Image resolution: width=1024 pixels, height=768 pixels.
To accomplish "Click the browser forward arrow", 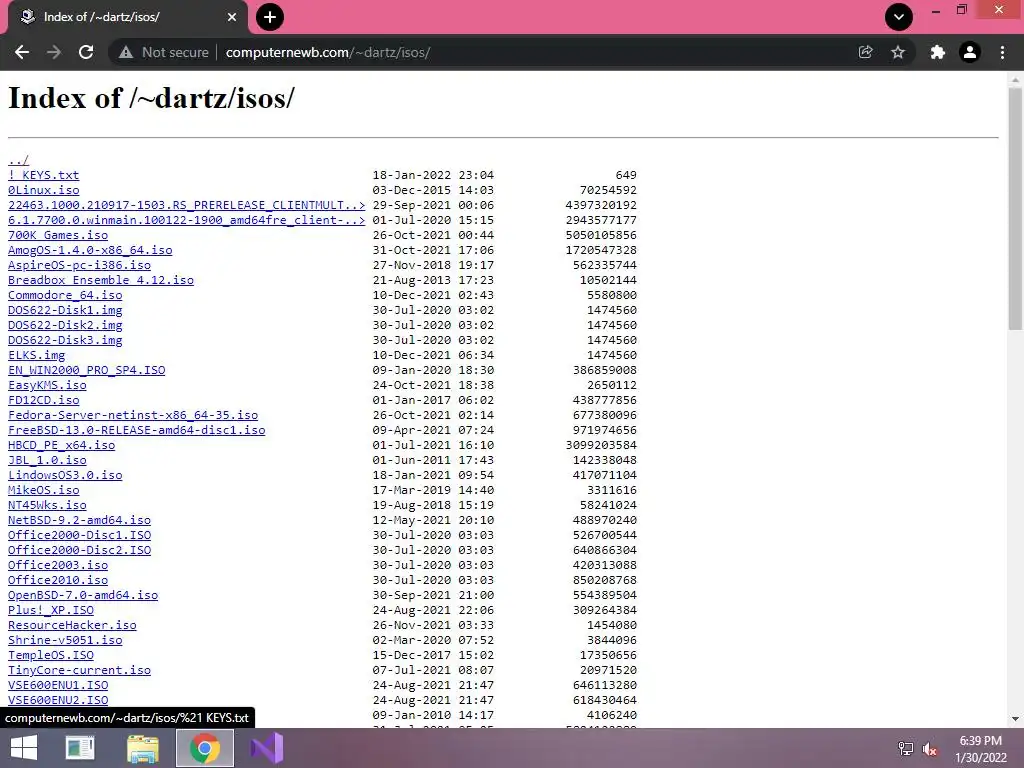I will (x=54, y=52).
